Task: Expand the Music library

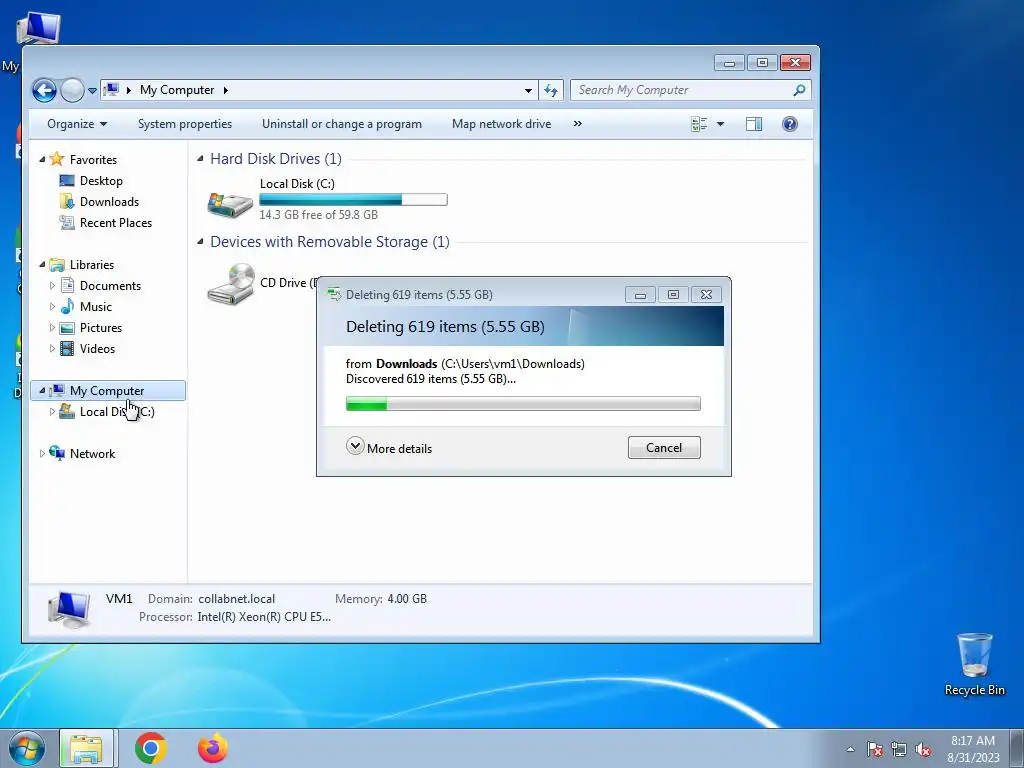Action: (x=52, y=306)
